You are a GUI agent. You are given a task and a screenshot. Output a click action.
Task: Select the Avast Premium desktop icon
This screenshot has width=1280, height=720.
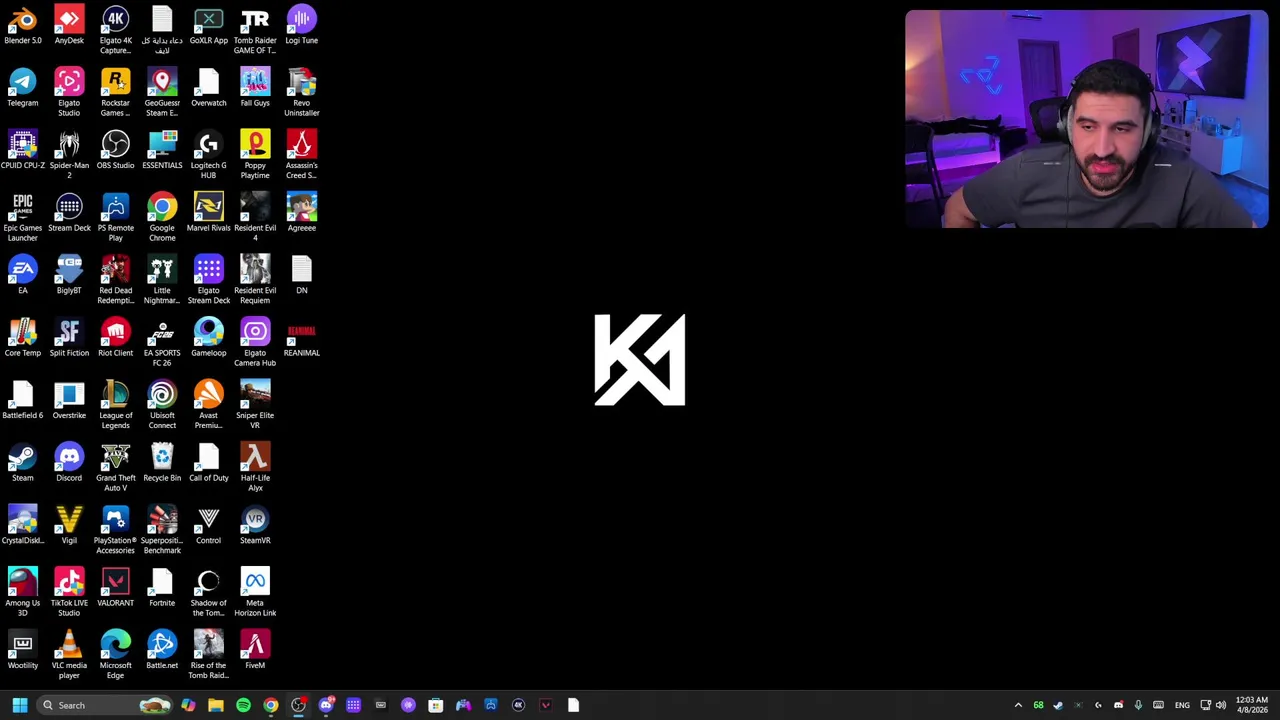point(208,406)
